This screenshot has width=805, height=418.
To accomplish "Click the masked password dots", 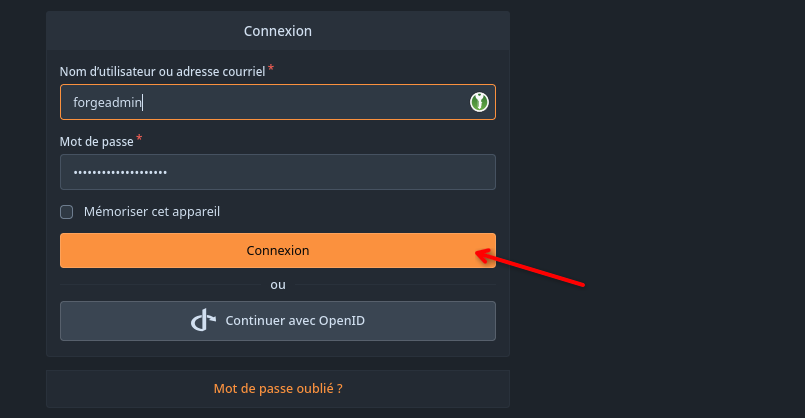I will tap(120, 173).
